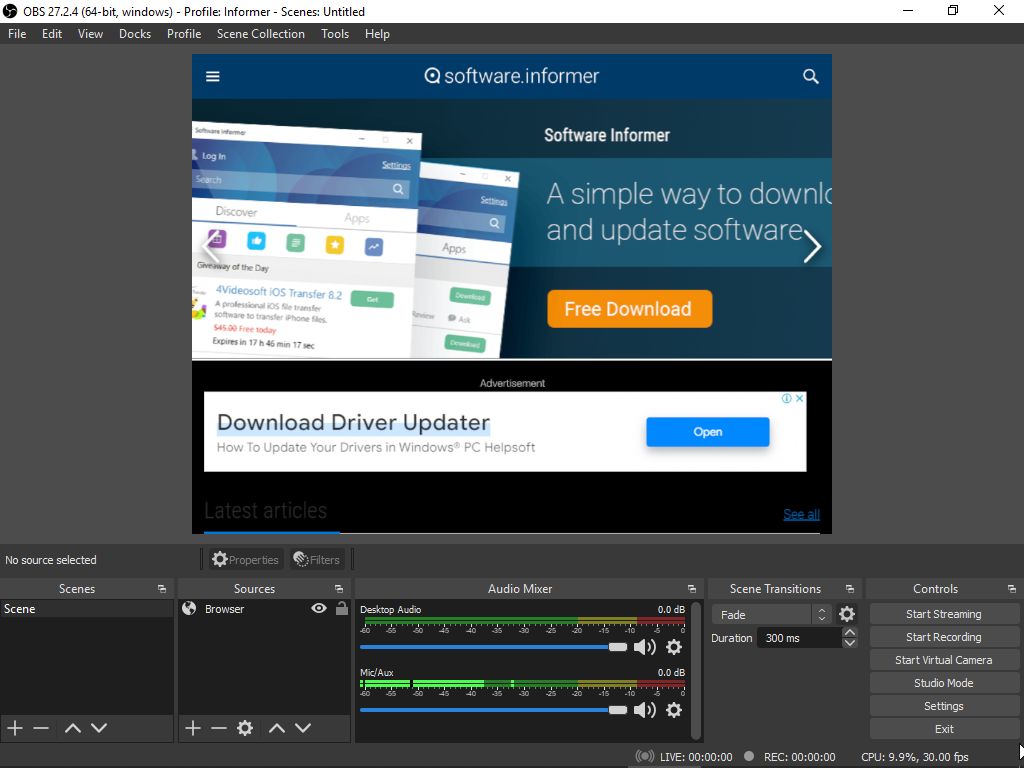
Task: Open transition properties gear in Scene Transitions
Action: (x=846, y=614)
